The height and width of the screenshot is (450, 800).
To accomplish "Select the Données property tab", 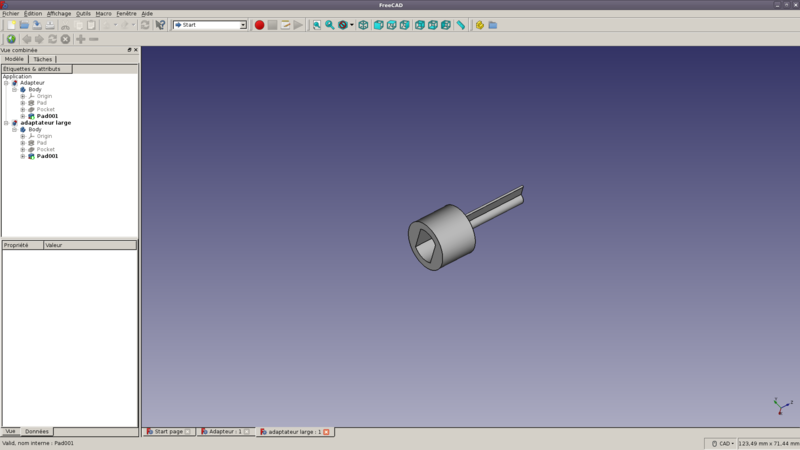I will tap(37, 431).
